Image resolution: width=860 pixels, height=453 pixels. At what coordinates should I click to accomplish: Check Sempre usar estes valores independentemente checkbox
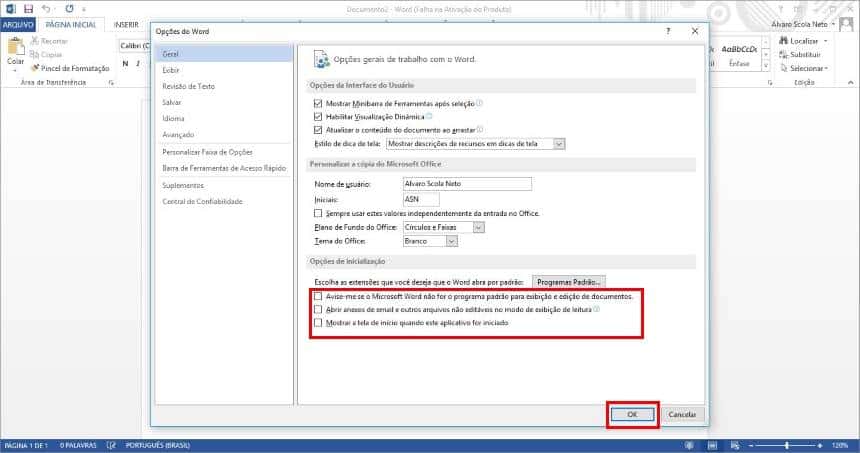point(318,213)
